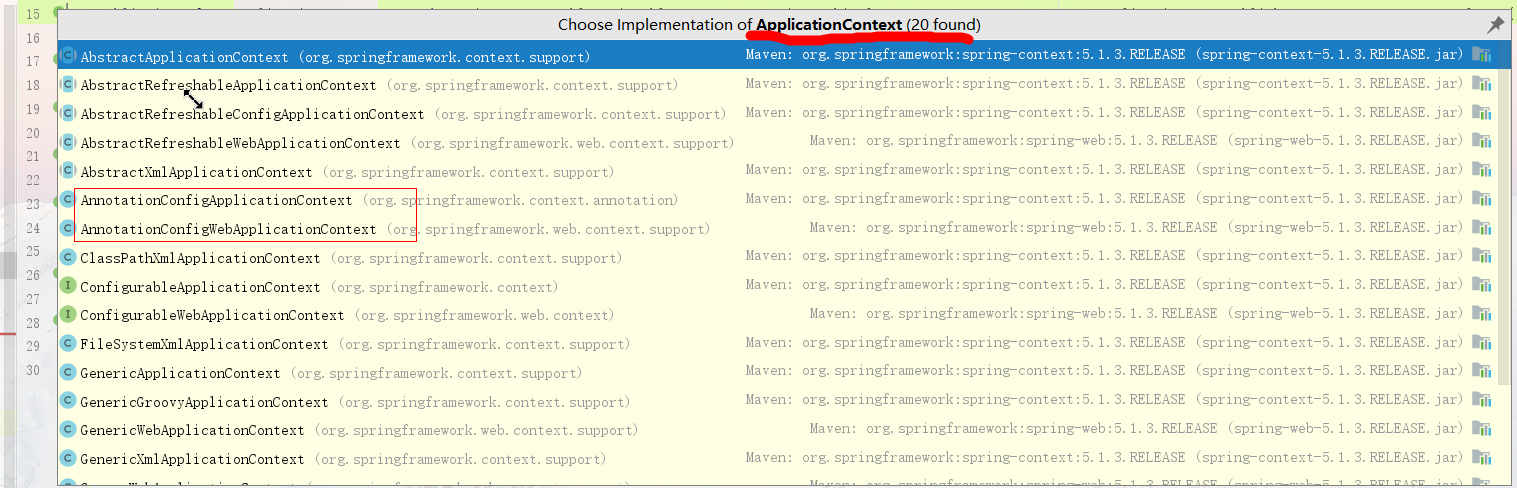Click the interface icon beside ConfigurableApplicationContext
The height and width of the screenshot is (488, 1517).
[68, 286]
